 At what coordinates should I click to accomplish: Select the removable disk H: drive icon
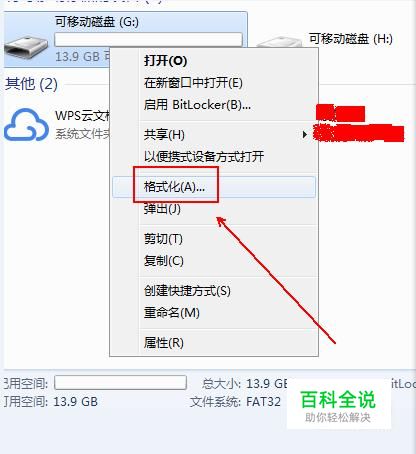pos(279,42)
